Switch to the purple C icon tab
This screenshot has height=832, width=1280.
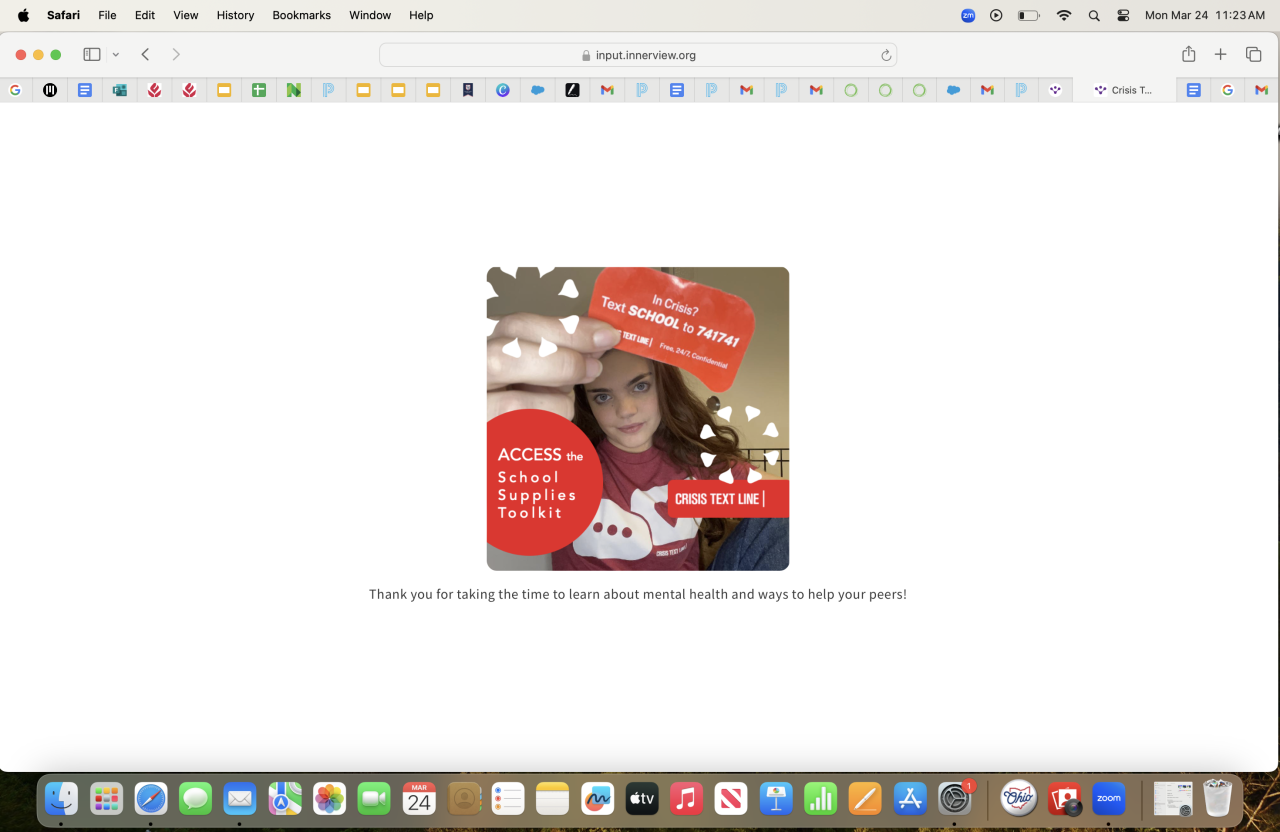click(503, 90)
